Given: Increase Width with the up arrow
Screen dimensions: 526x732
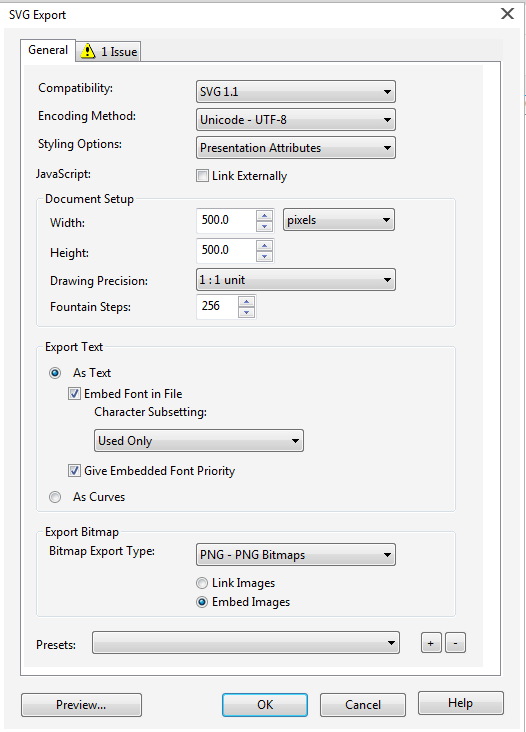Looking at the screenshot, I should tap(265, 216).
